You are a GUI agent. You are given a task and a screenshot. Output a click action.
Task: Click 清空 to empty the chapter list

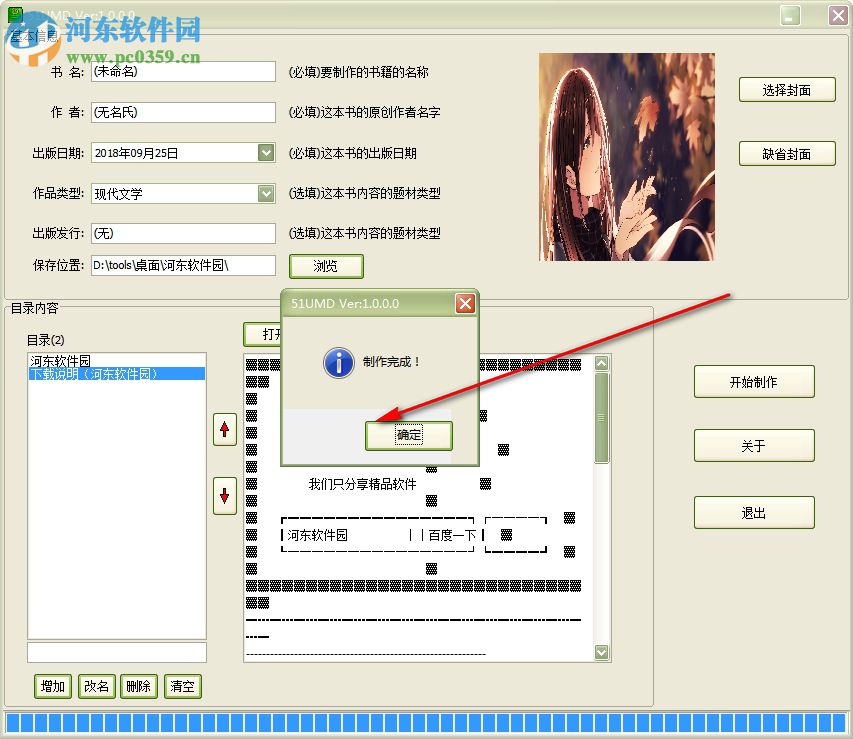182,686
